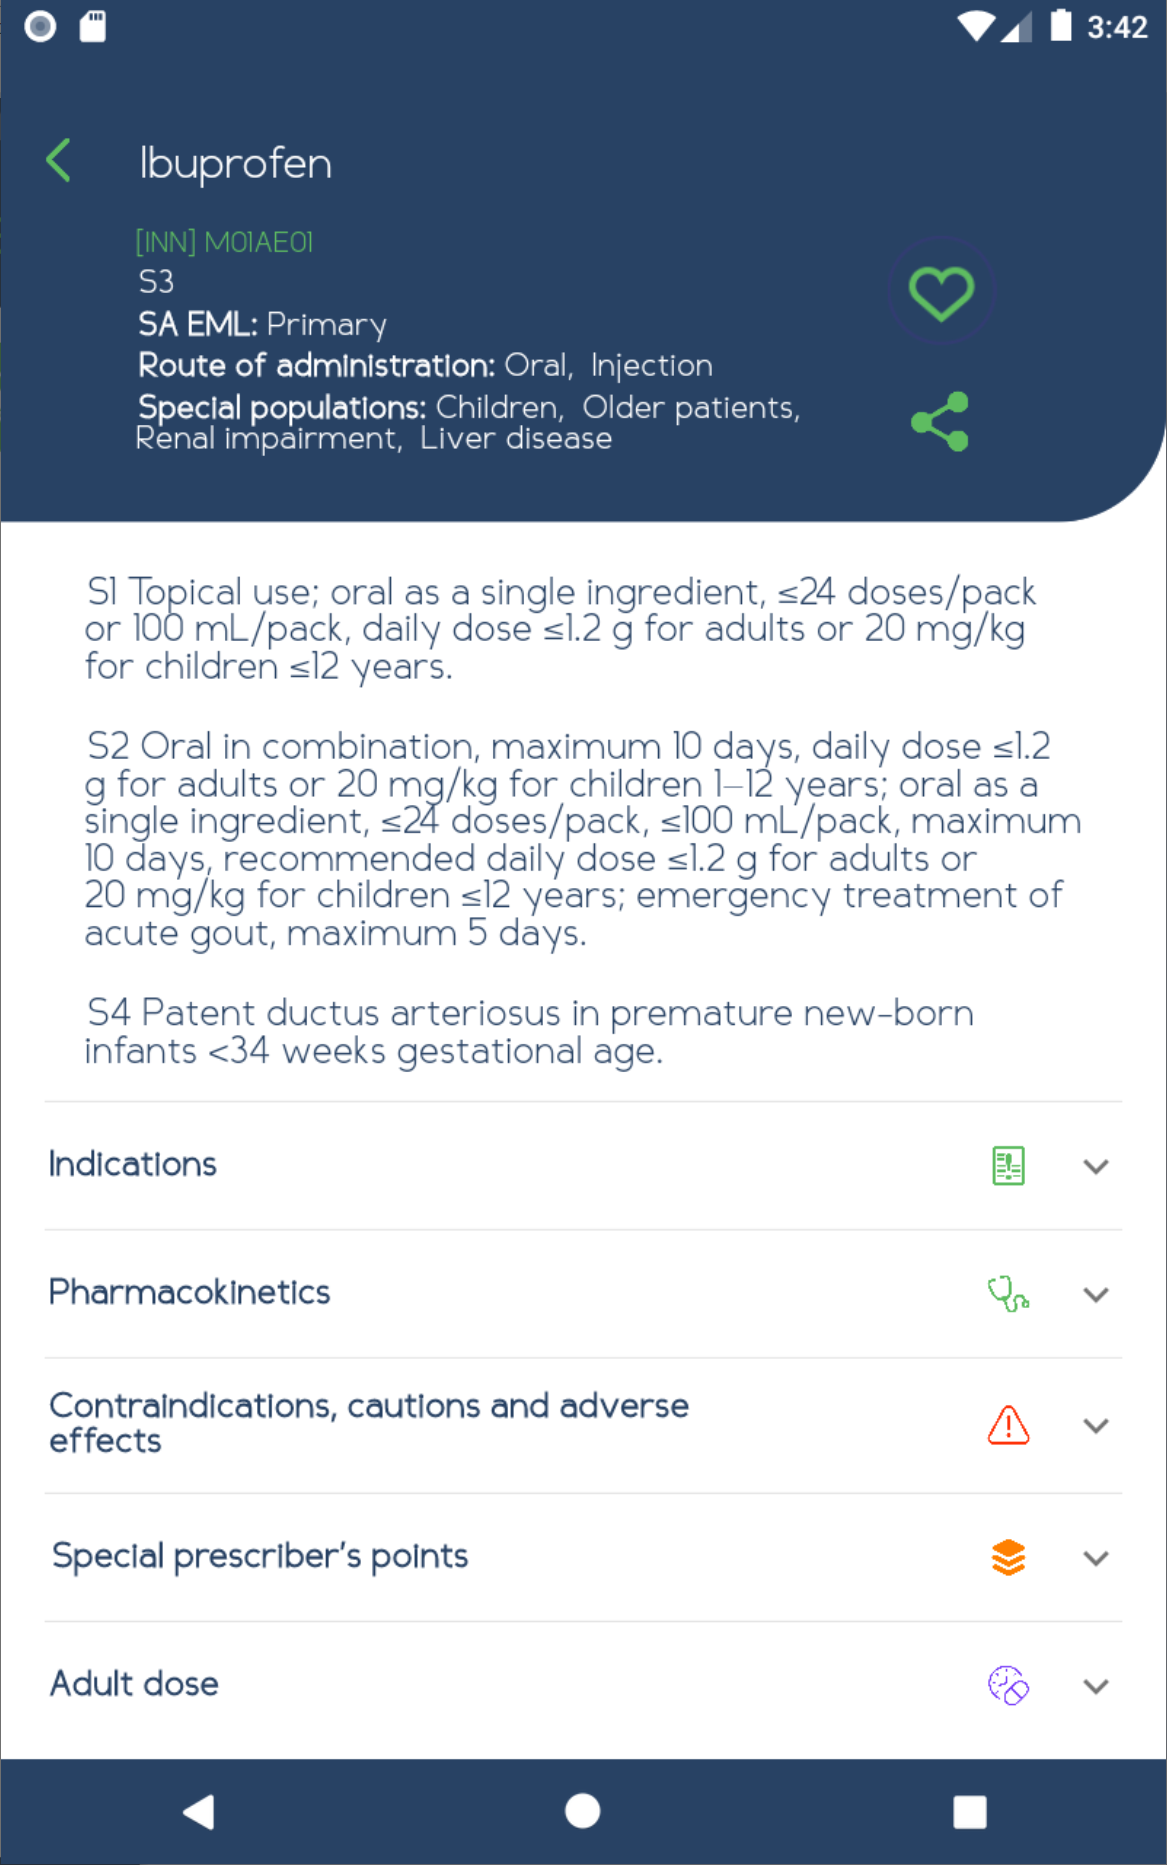Expand the Indications section chevron
Image resolution: width=1167 pixels, height=1865 pixels.
(1096, 1166)
